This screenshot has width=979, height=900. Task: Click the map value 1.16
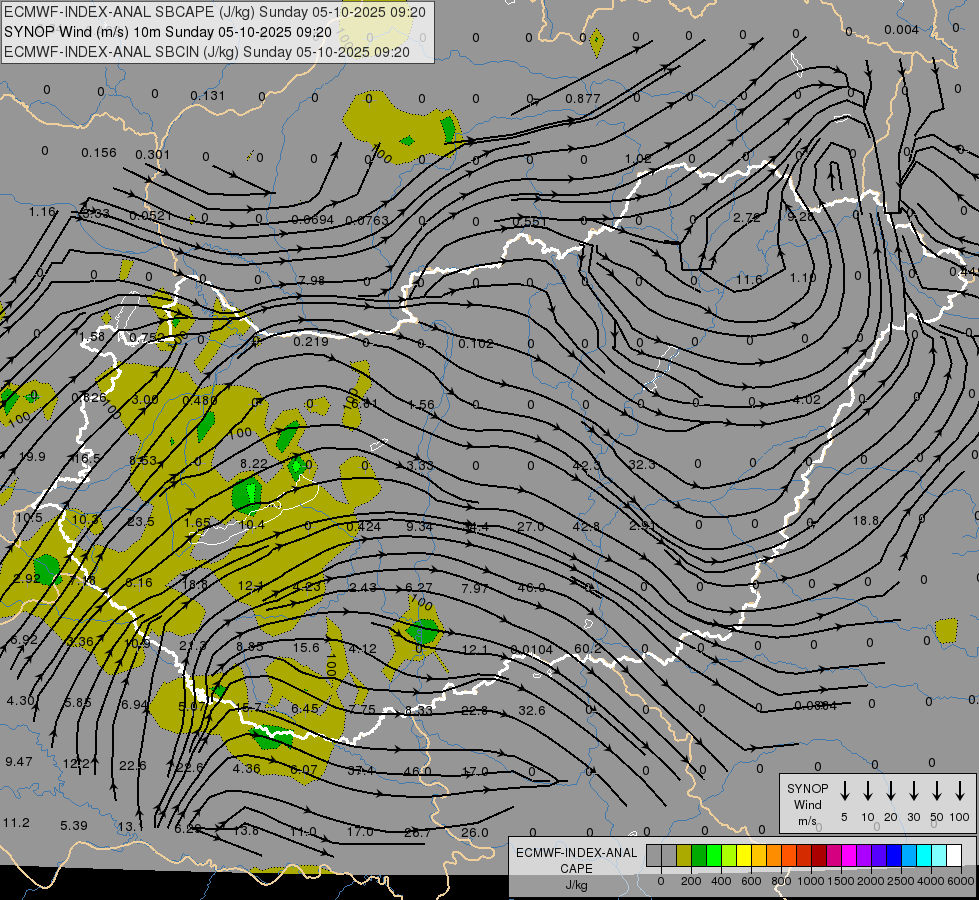42,212
